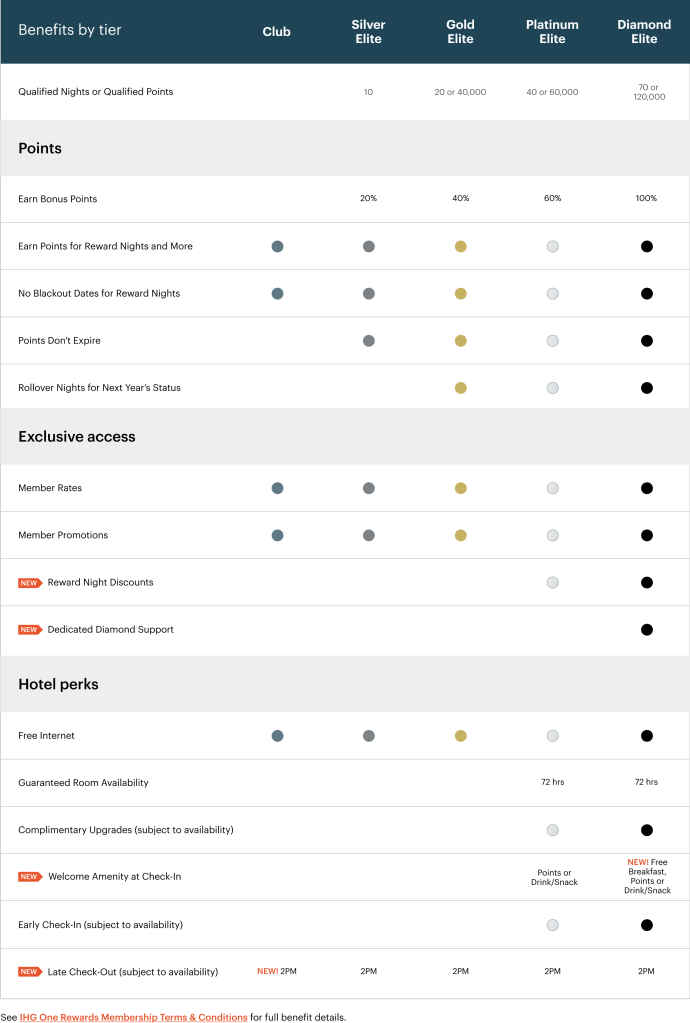Click Silver Elite dot for Points Don't Expire

[369, 341]
